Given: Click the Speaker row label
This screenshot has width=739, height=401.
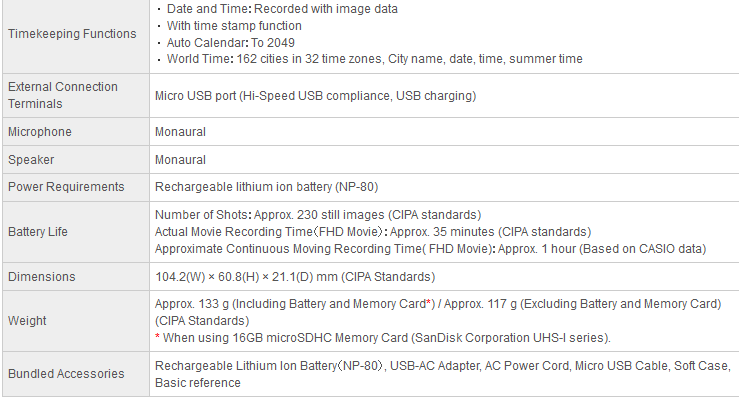Looking at the screenshot, I should point(31,160).
